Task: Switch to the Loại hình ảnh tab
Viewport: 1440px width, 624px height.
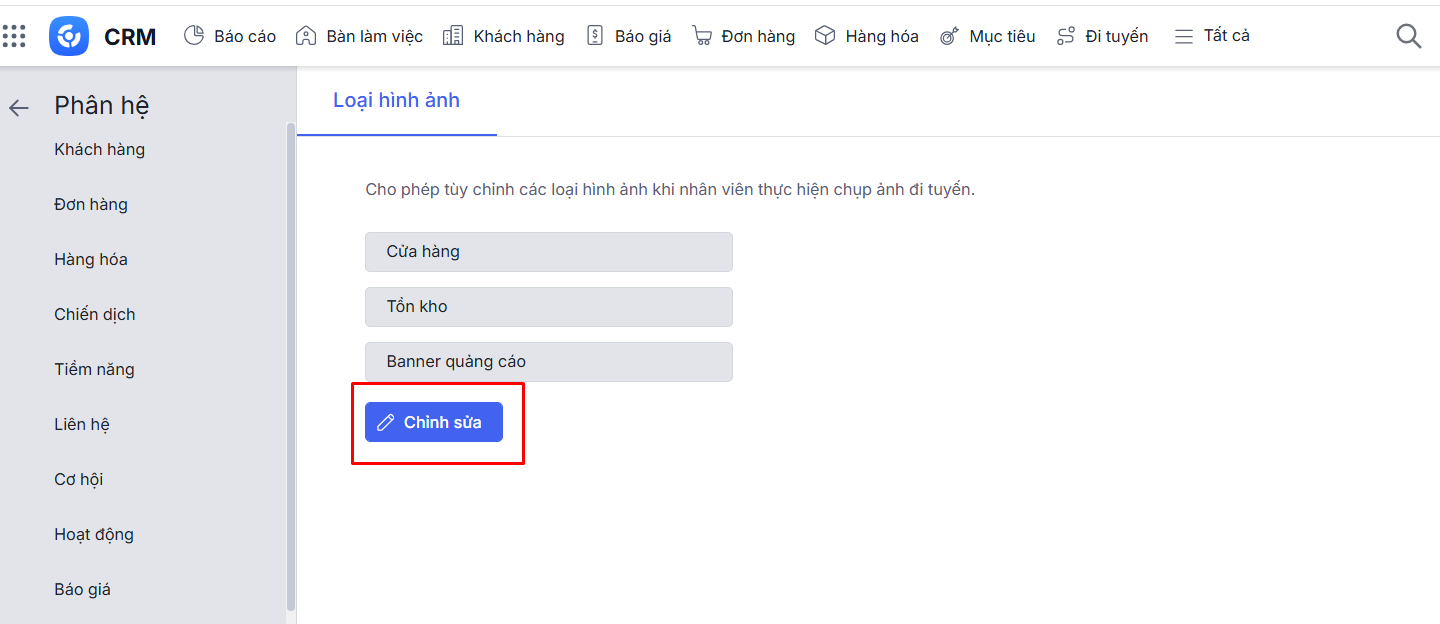Action: pos(397,101)
